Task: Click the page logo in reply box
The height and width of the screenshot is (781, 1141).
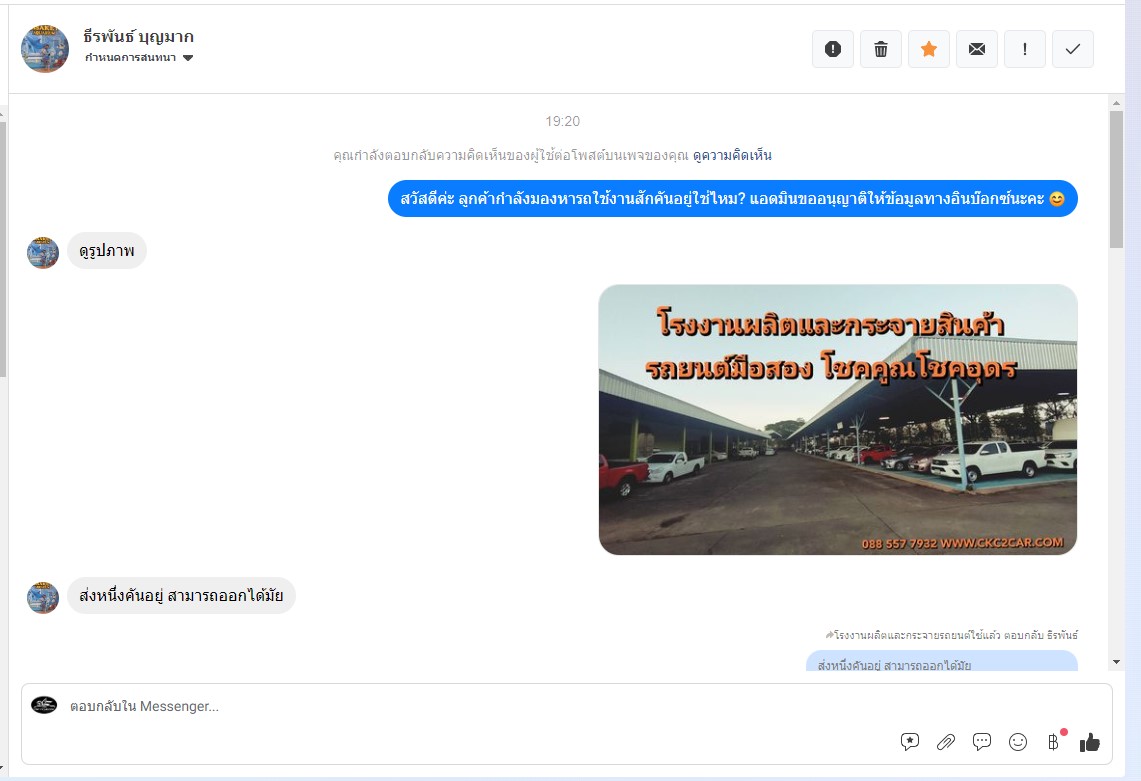Action: click(44, 705)
